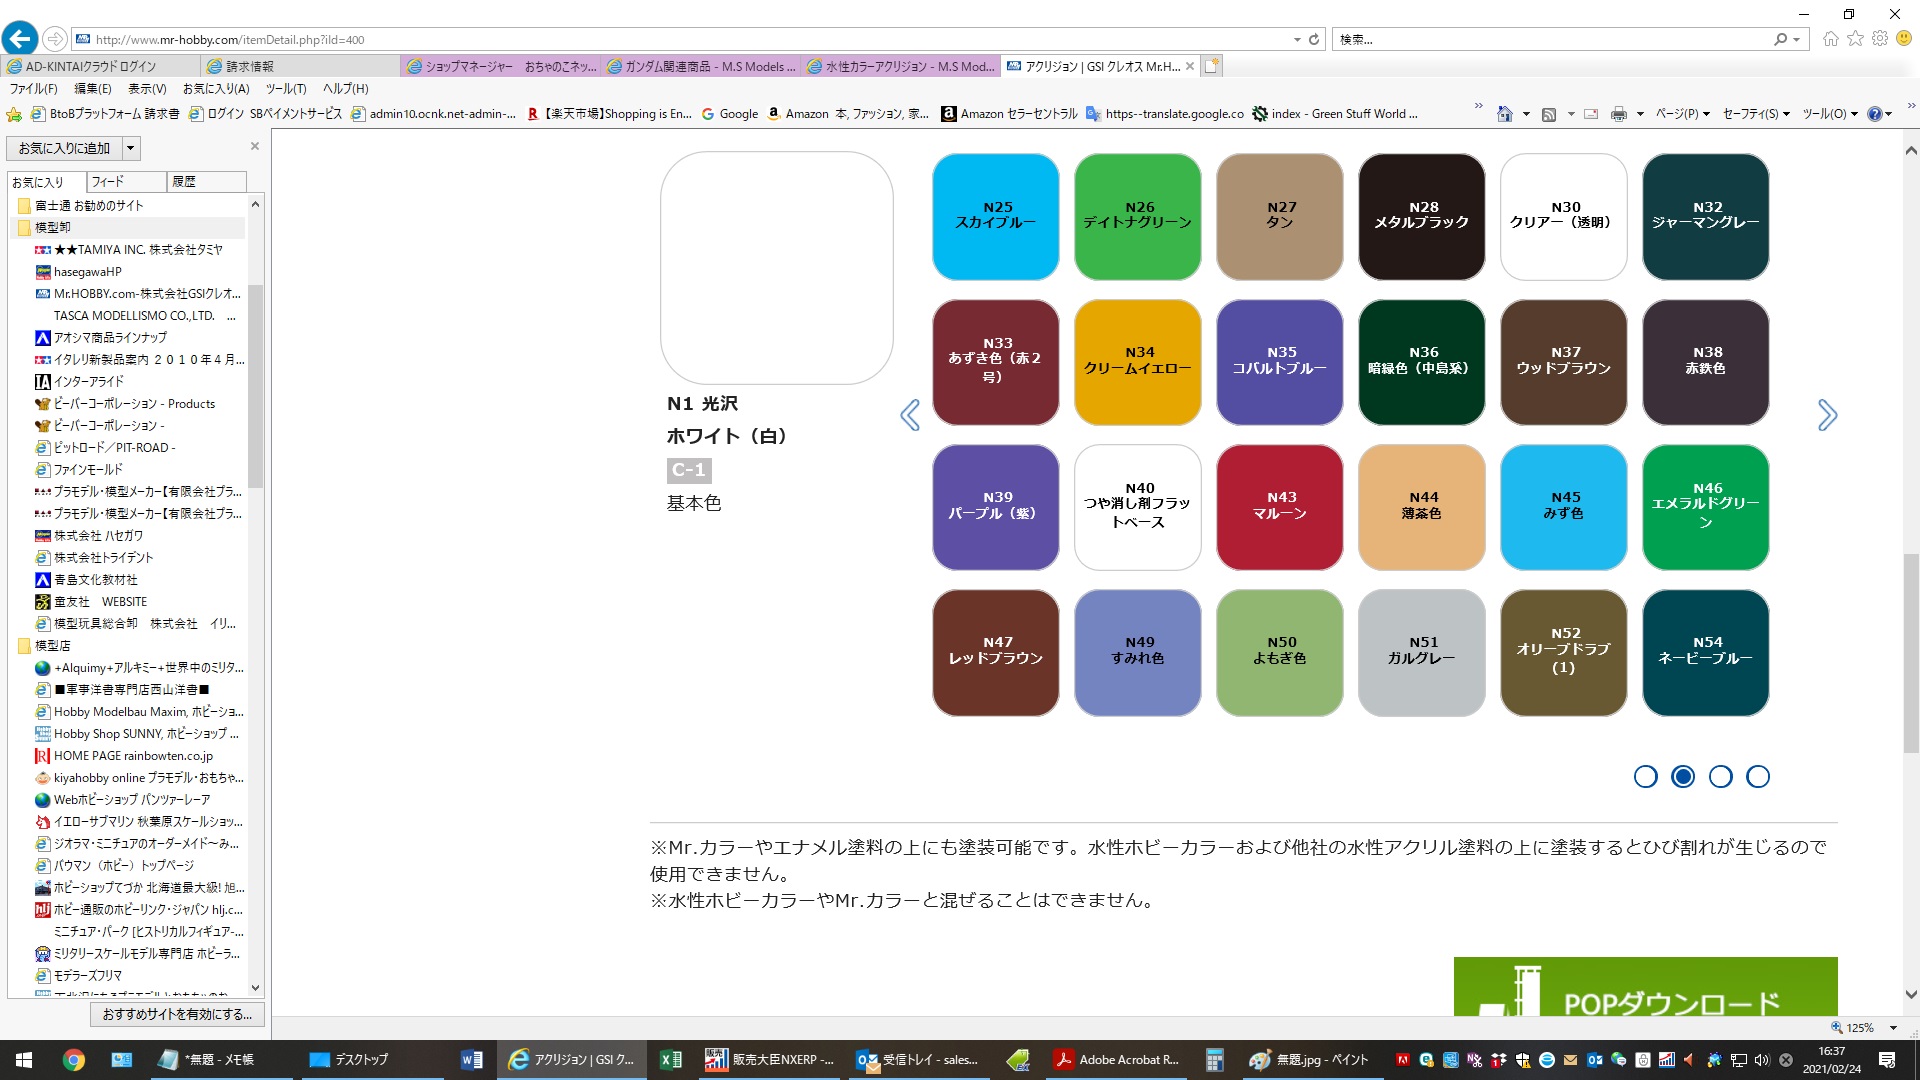Click the command bar read mail icon
This screenshot has width=1920, height=1080.
click(x=1591, y=114)
